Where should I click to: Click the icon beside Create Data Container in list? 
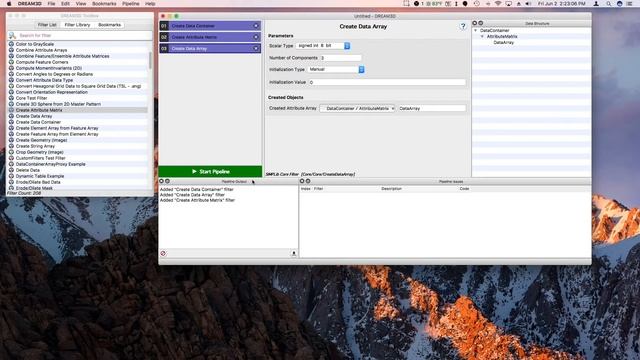pyautogui.click(x=11, y=122)
